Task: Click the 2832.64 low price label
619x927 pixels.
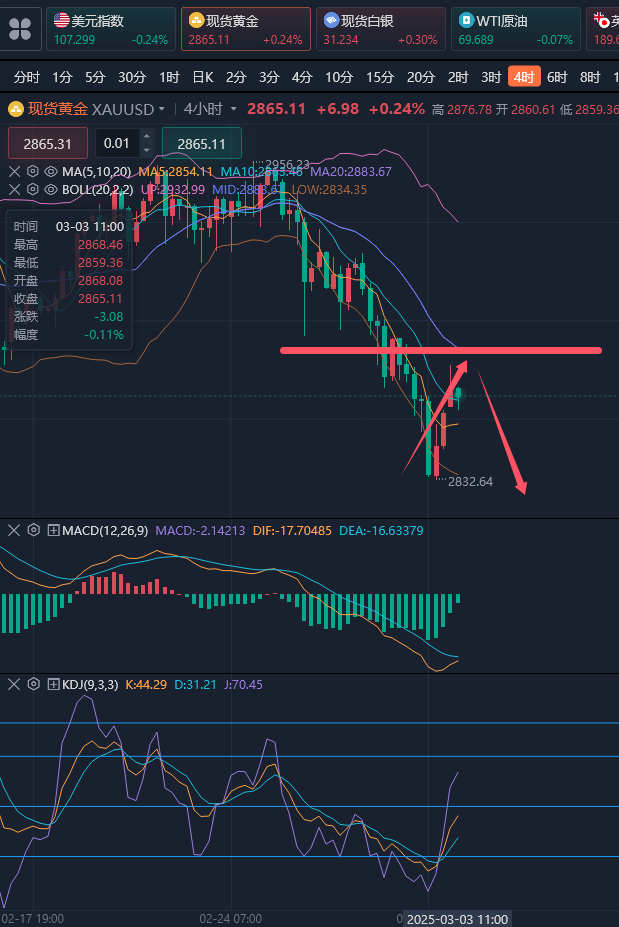Action: click(470, 482)
